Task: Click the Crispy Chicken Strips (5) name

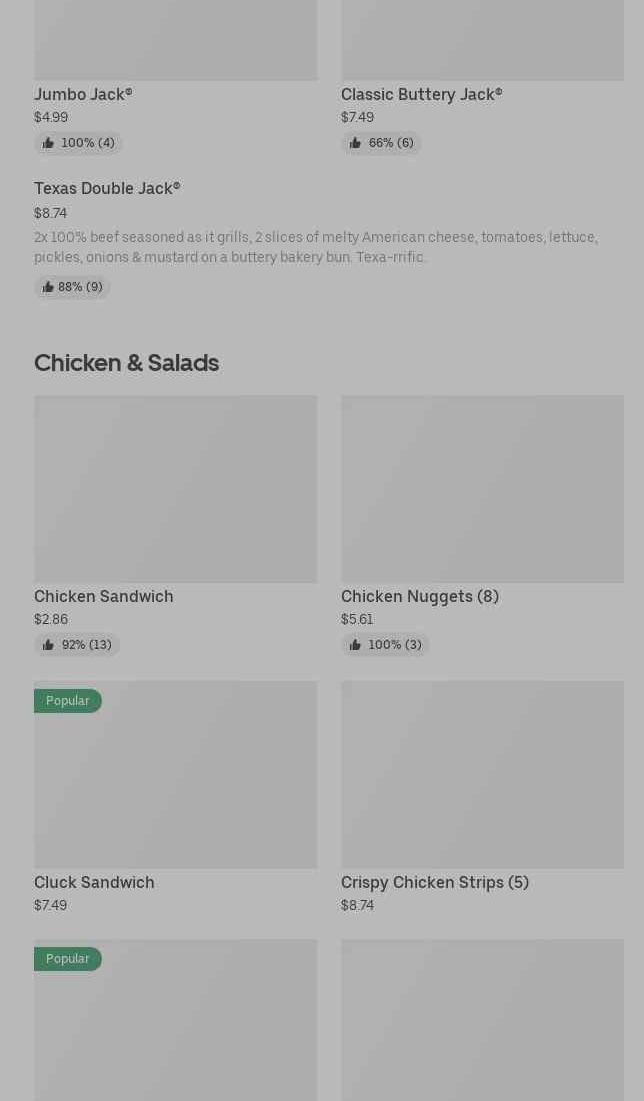Action: [x=435, y=882]
